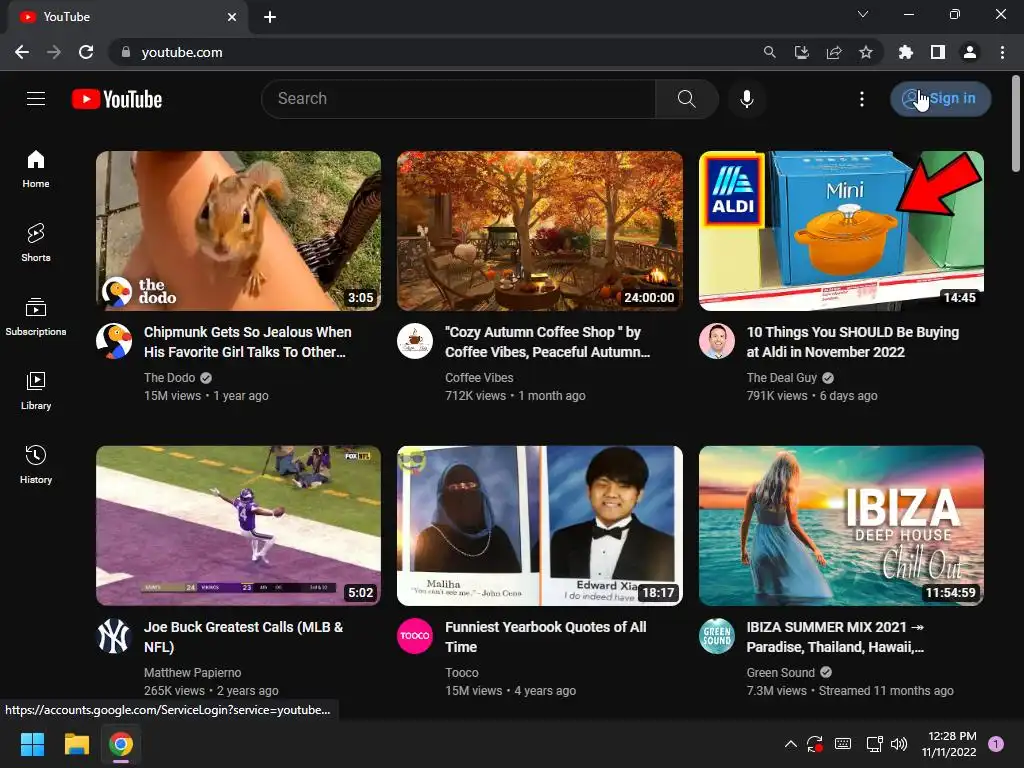Open the IBIZA Deep House thumbnail
The height and width of the screenshot is (768, 1024).
pos(841,526)
